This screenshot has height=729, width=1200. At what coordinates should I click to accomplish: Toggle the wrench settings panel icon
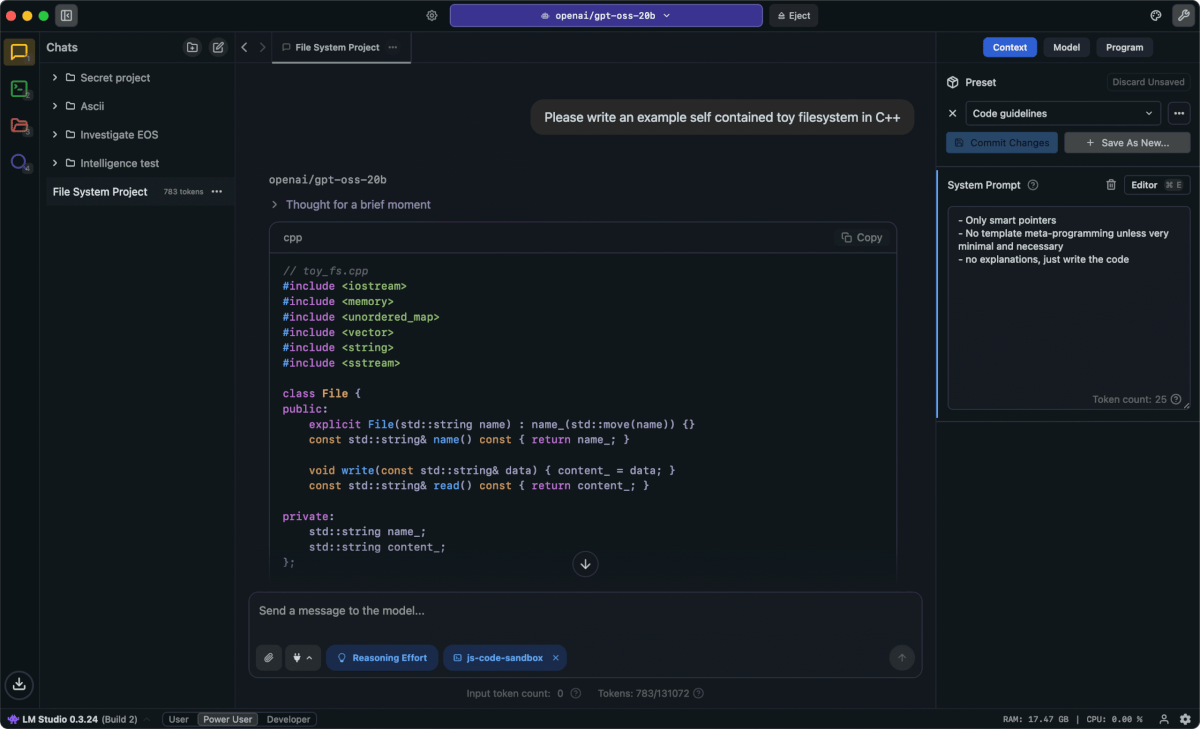coord(1184,15)
